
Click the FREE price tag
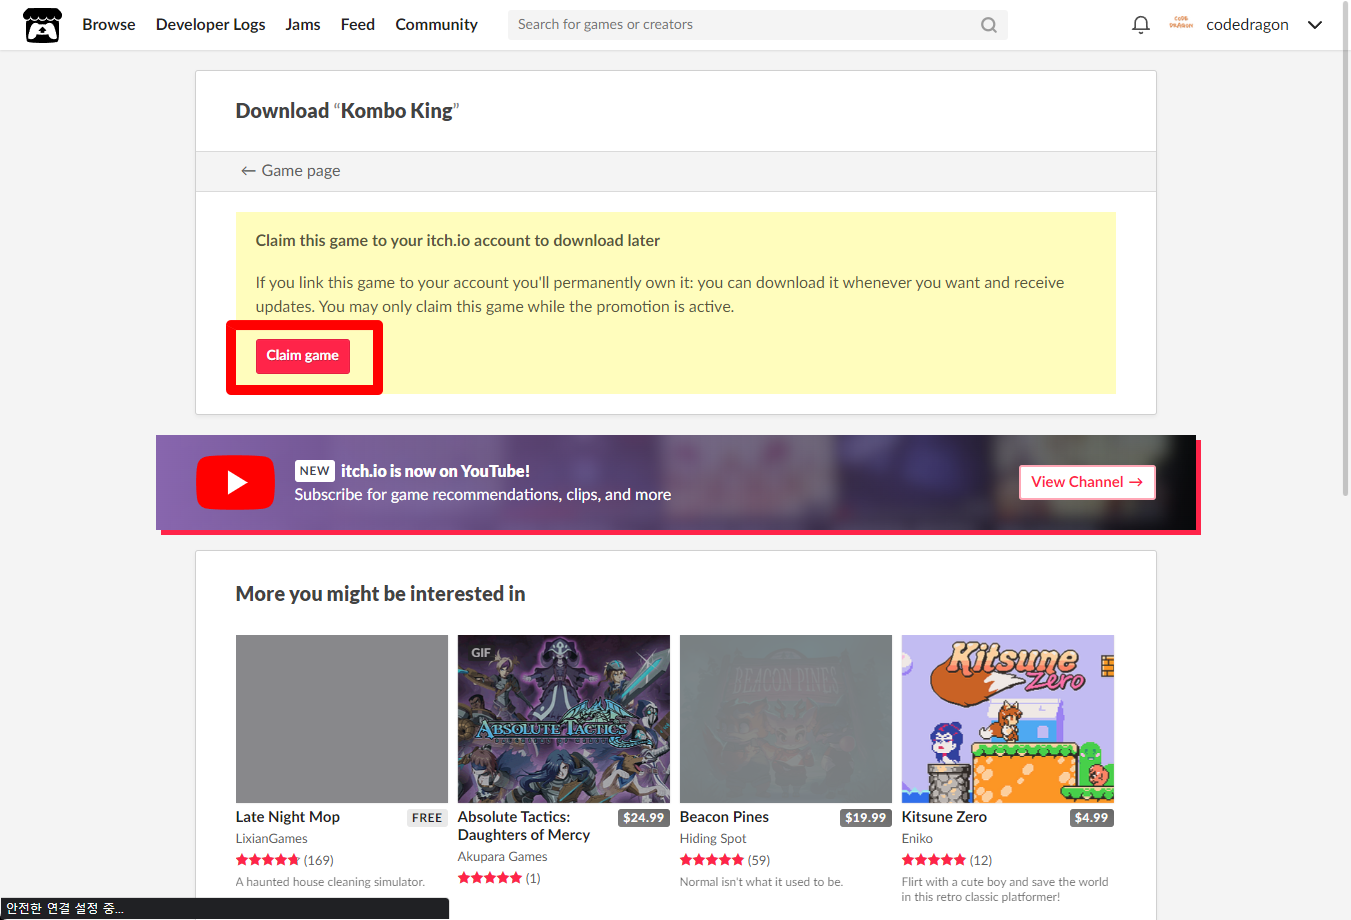427,818
